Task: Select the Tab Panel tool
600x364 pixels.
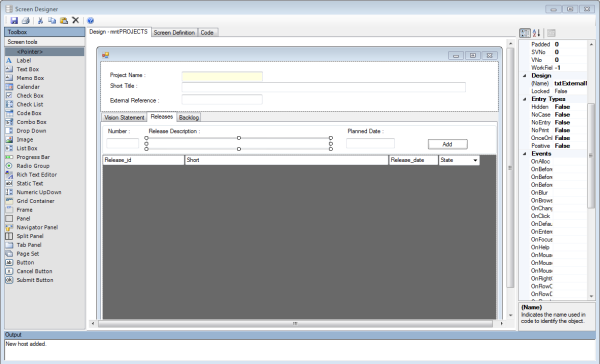Action: (x=45, y=245)
